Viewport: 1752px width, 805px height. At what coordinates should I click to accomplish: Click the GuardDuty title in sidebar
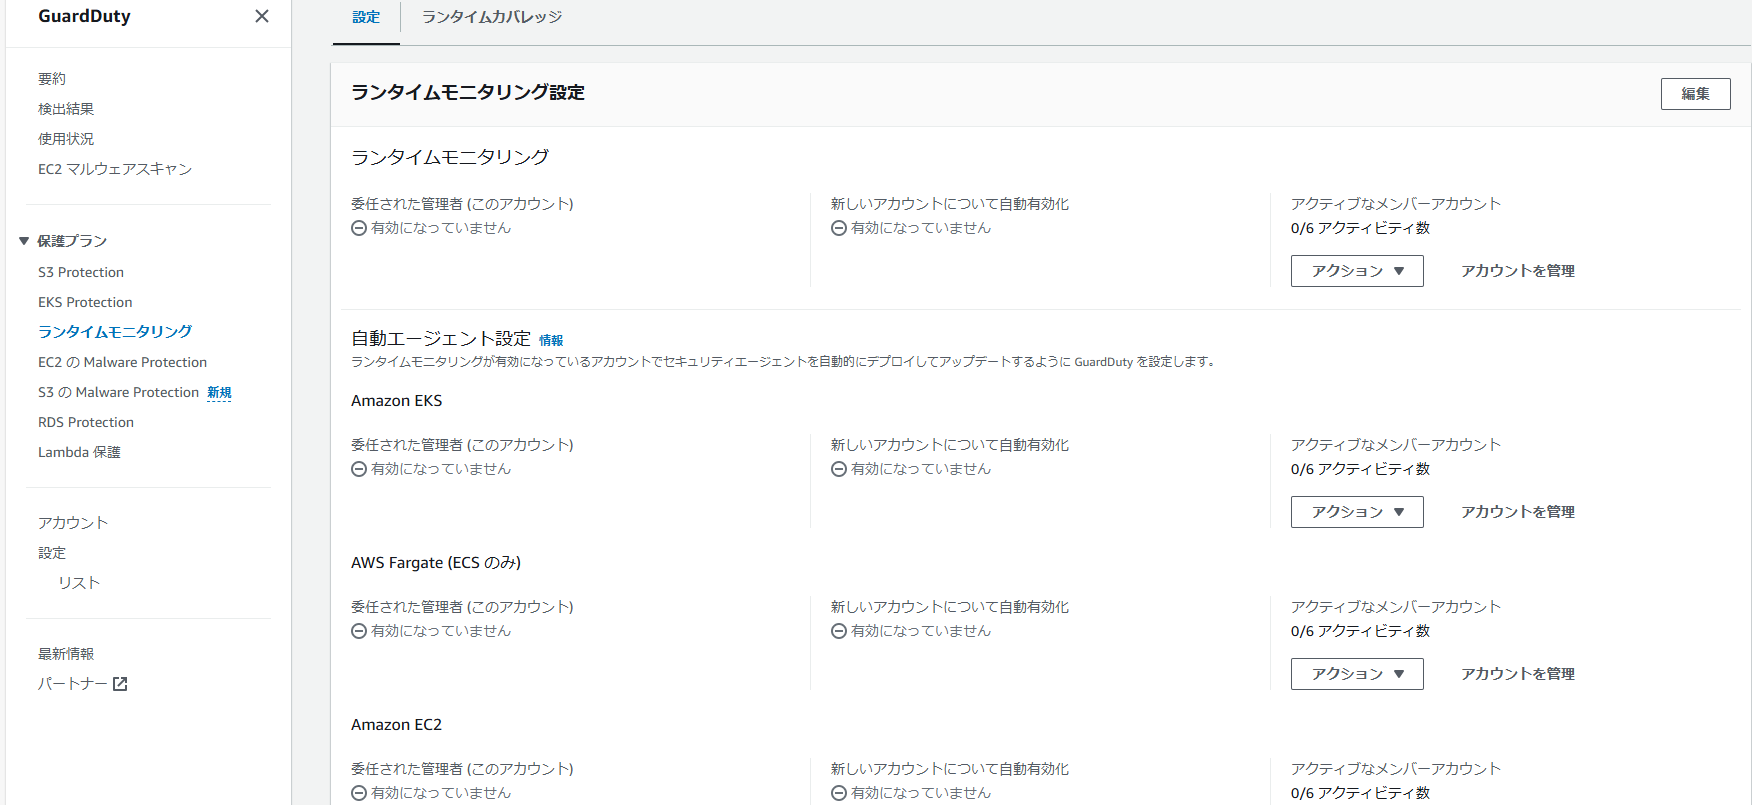pos(84,16)
